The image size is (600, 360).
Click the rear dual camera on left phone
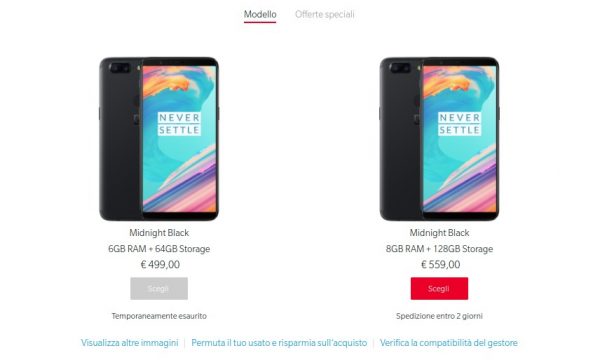119,68
